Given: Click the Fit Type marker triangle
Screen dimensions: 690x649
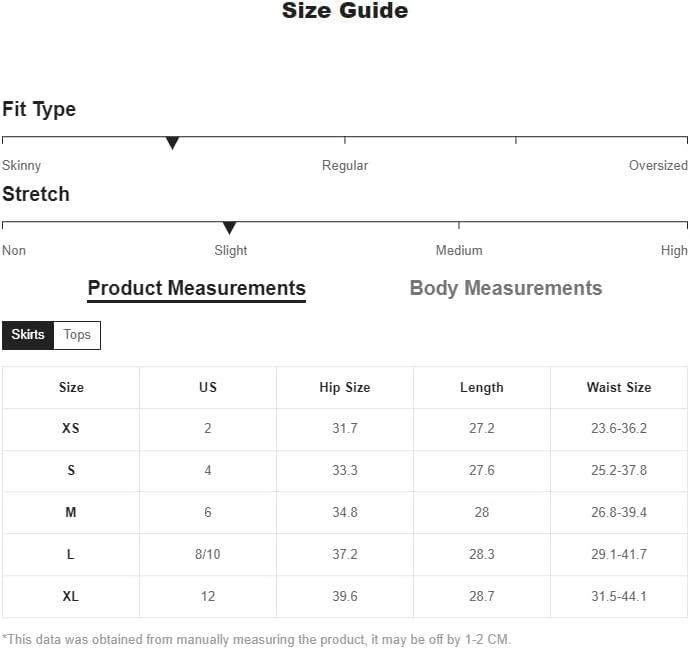Looking at the screenshot, I should pyautogui.click(x=172, y=143).
